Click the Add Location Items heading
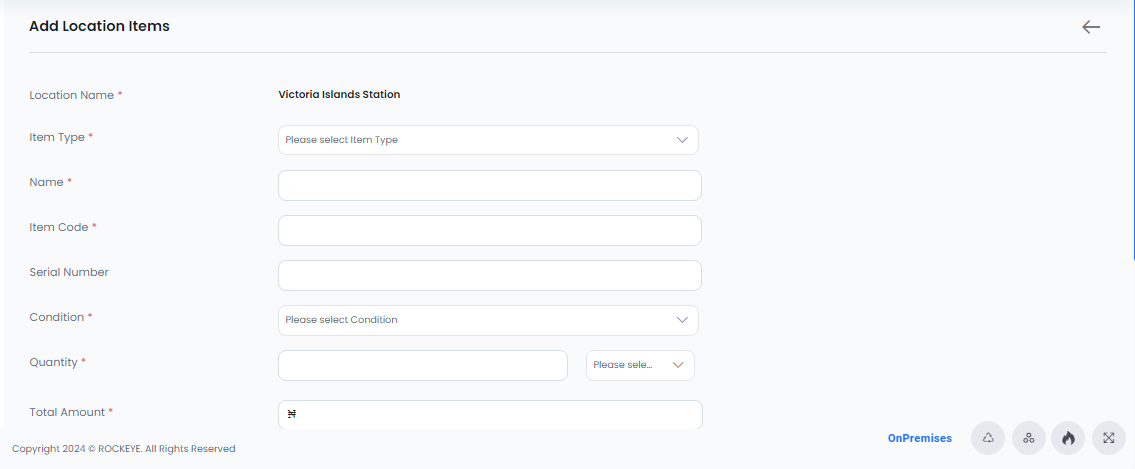 [x=99, y=26]
